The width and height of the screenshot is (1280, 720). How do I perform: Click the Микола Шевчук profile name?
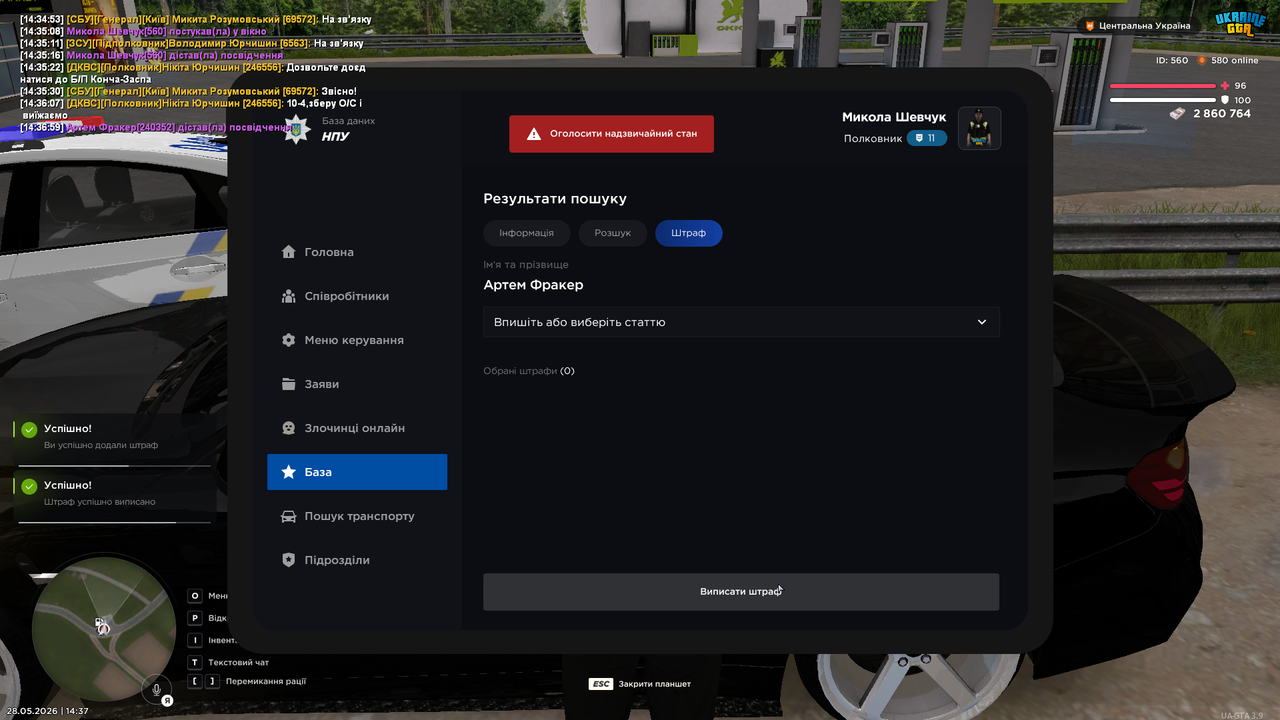click(894, 117)
